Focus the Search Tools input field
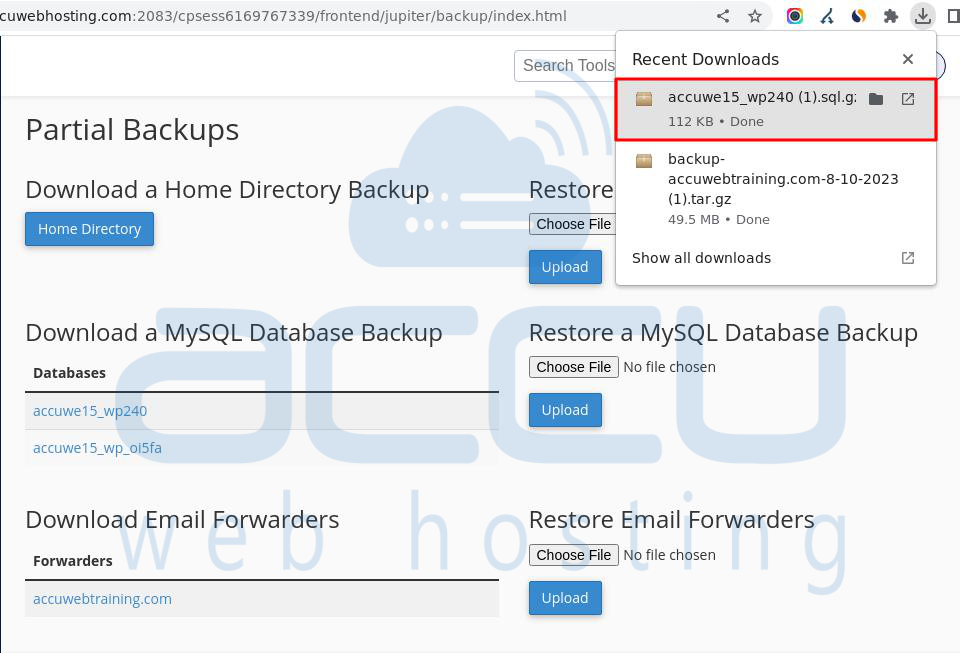The width and height of the screenshot is (960, 653). (x=564, y=65)
